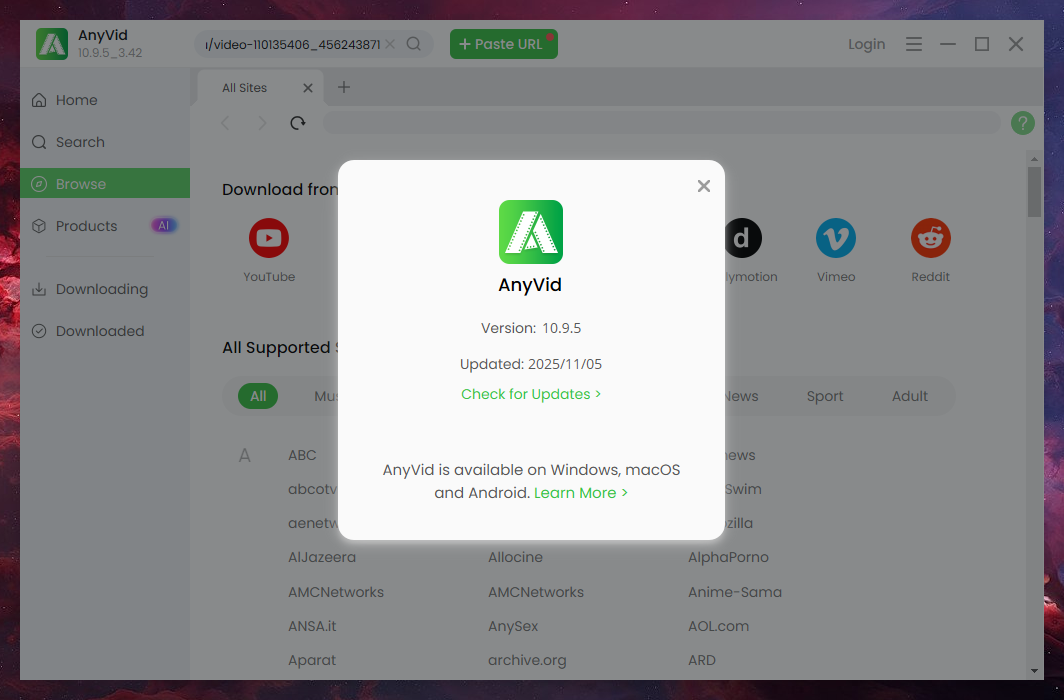This screenshot has width=1064, height=700.
Task: Open Downloading list in sidebar
Action: point(105,289)
